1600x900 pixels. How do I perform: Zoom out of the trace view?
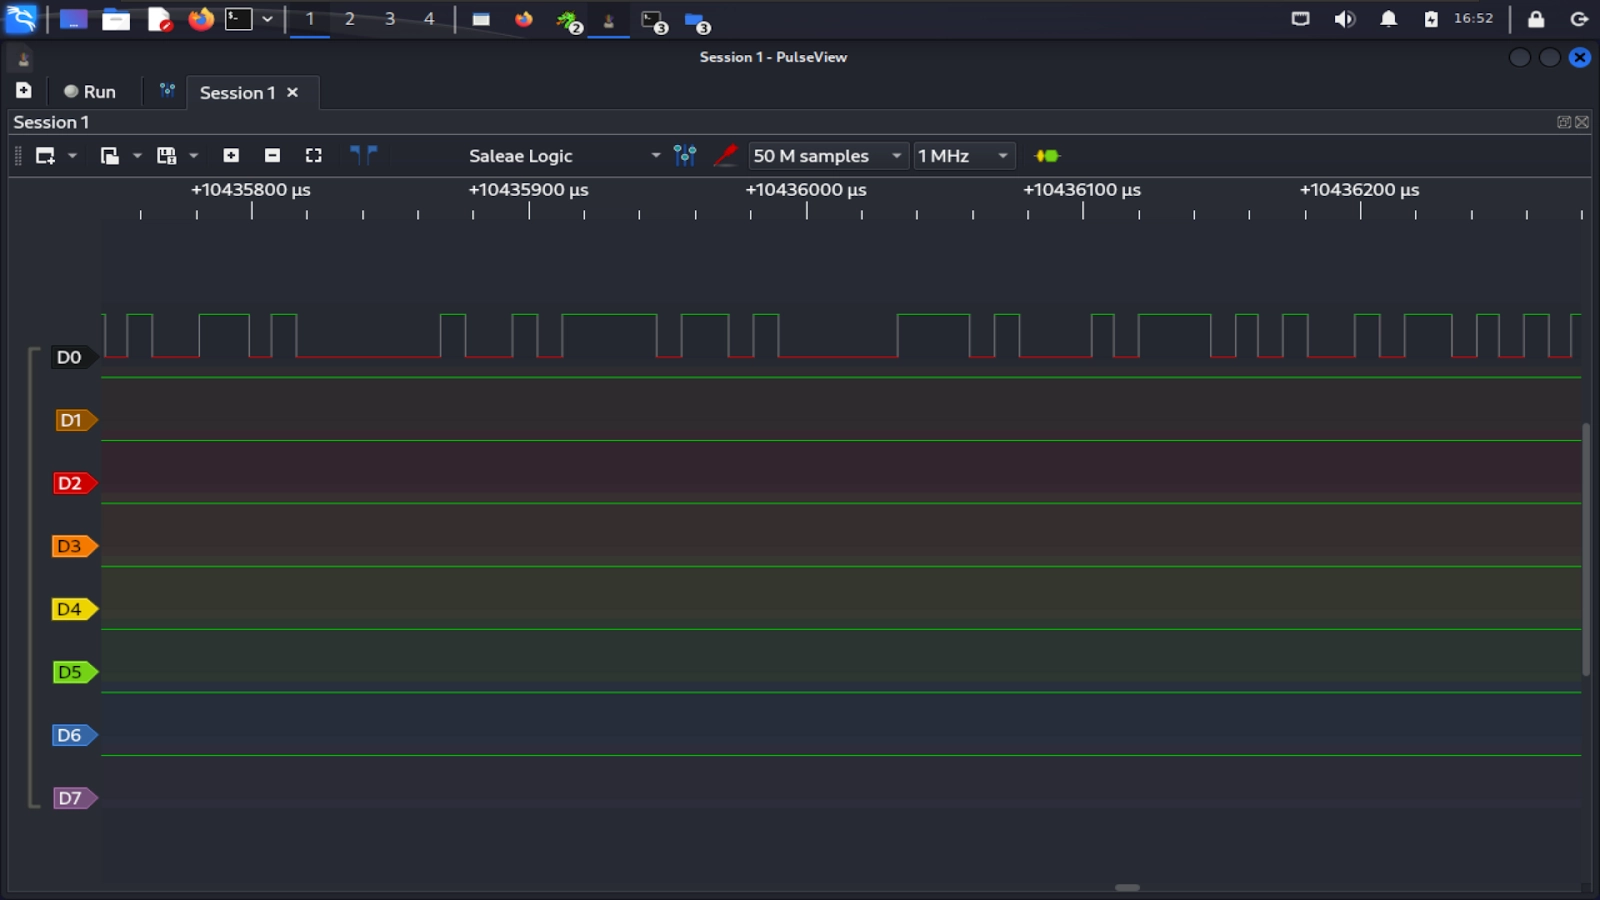tap(272, 155)
